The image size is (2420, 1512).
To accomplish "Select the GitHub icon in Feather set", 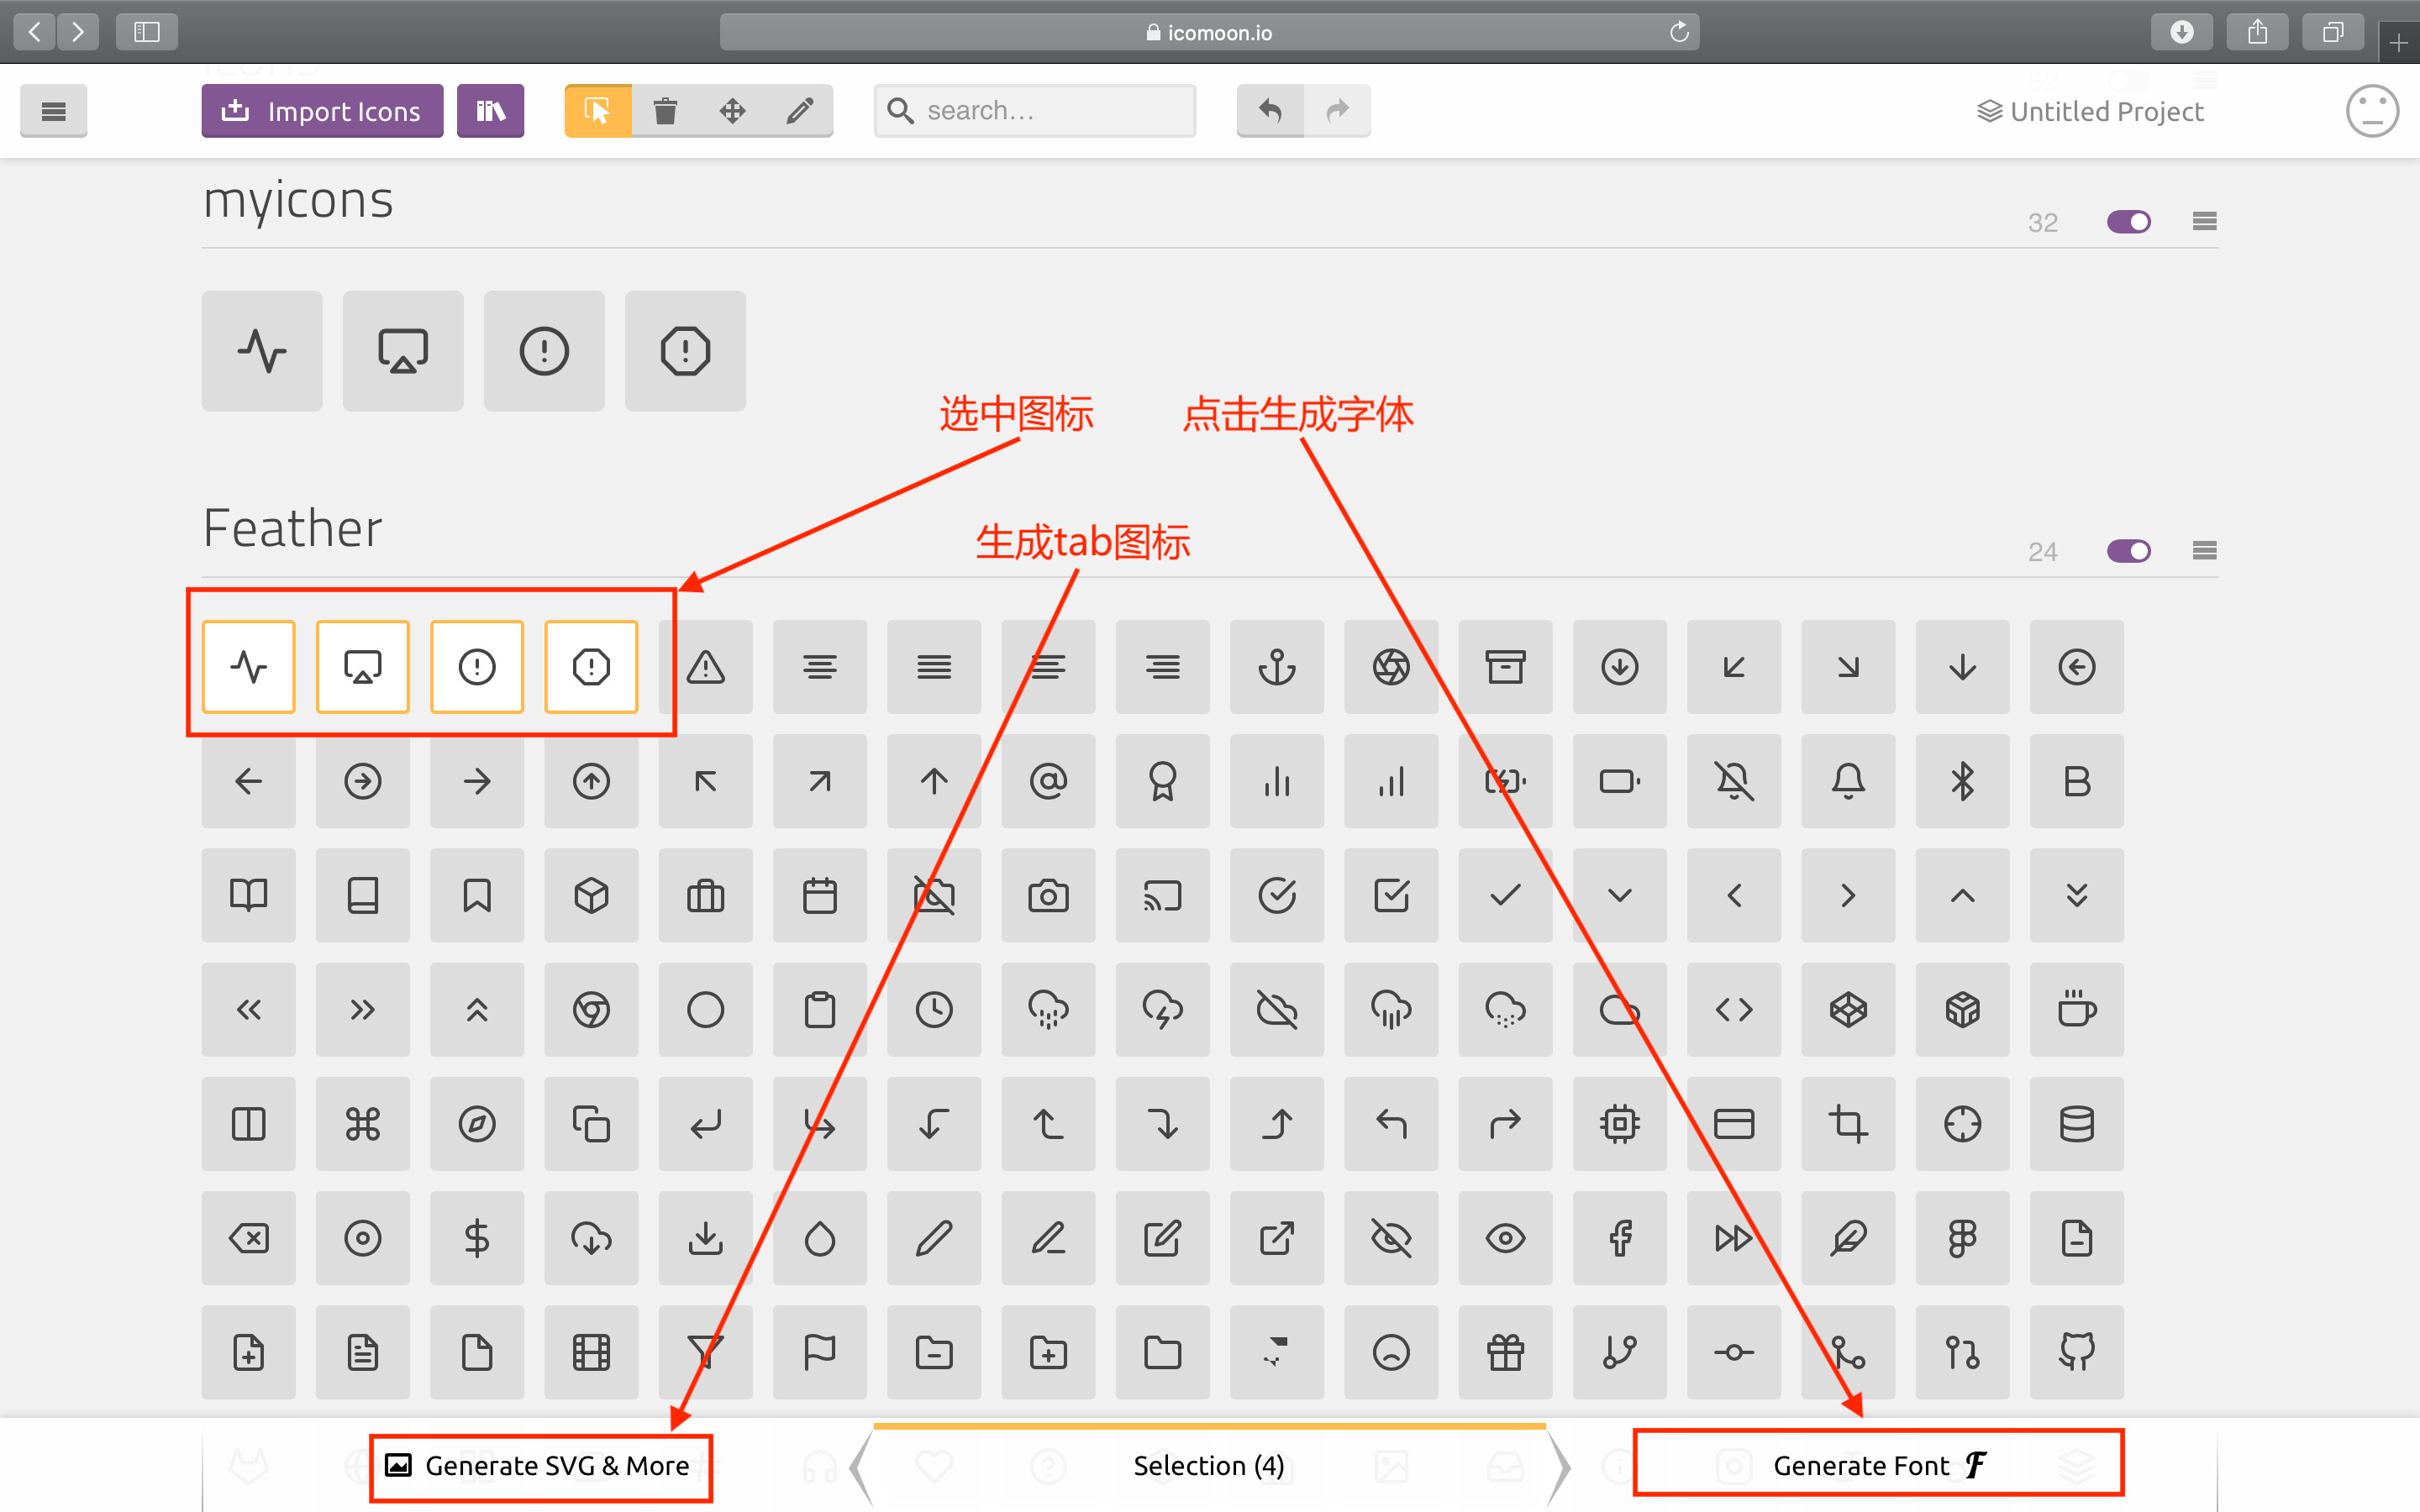I will [2076, 1352].
